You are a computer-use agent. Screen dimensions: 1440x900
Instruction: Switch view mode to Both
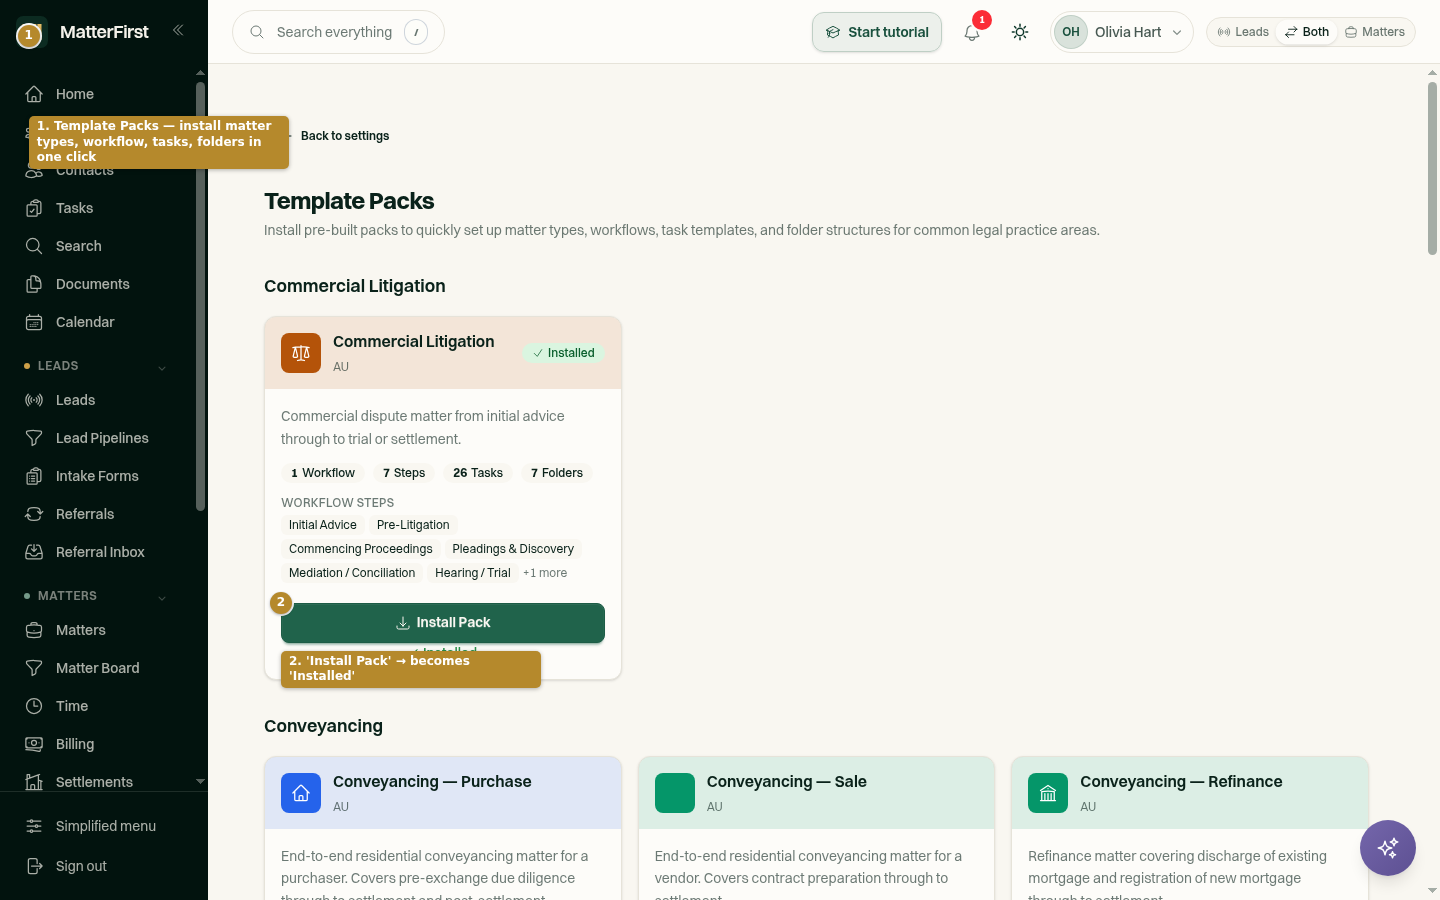pyautogui.click(x=1307, y=32)
